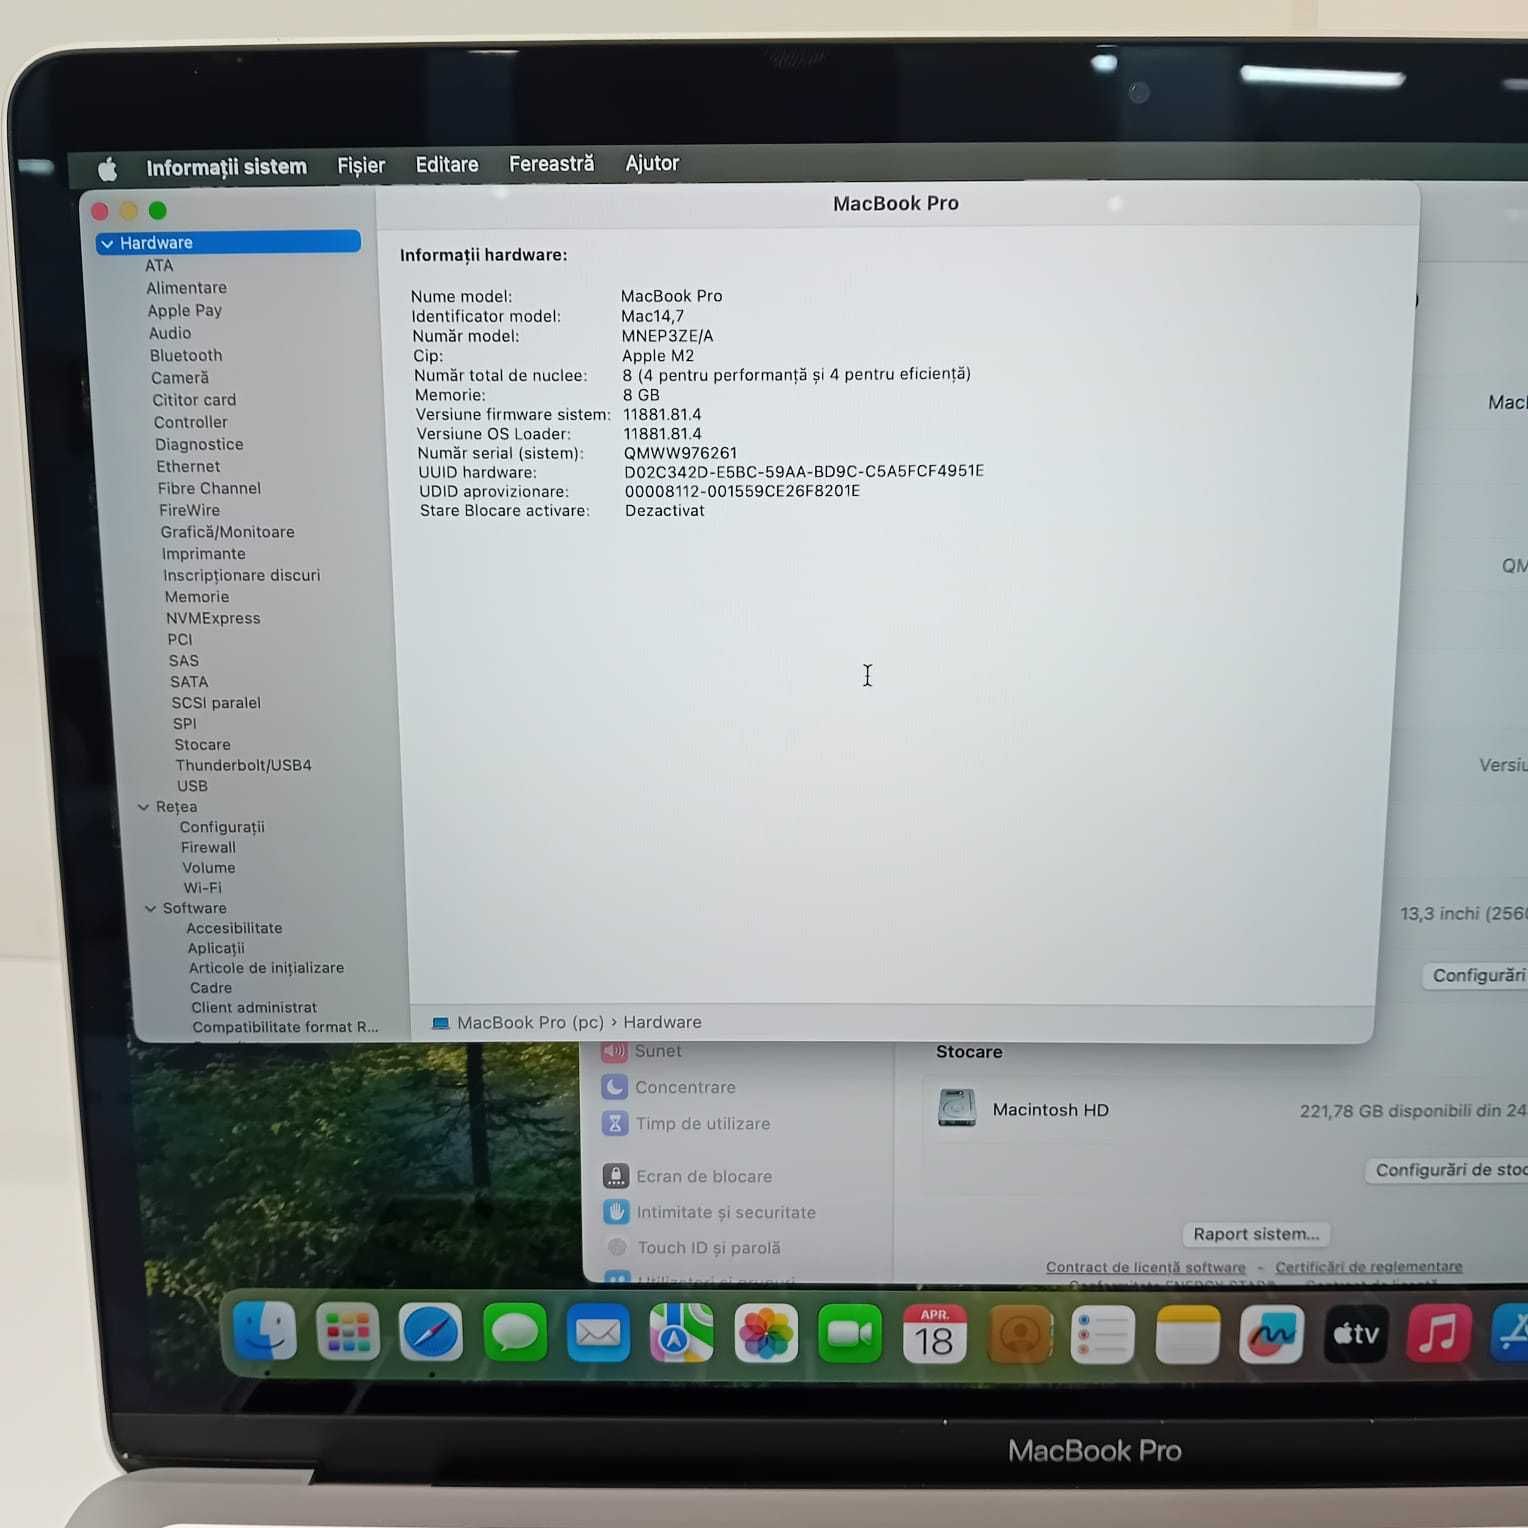Screen dimensions: 1528x1528
Task: Open the Fereastră menu
Action: [x=551, y=163]
